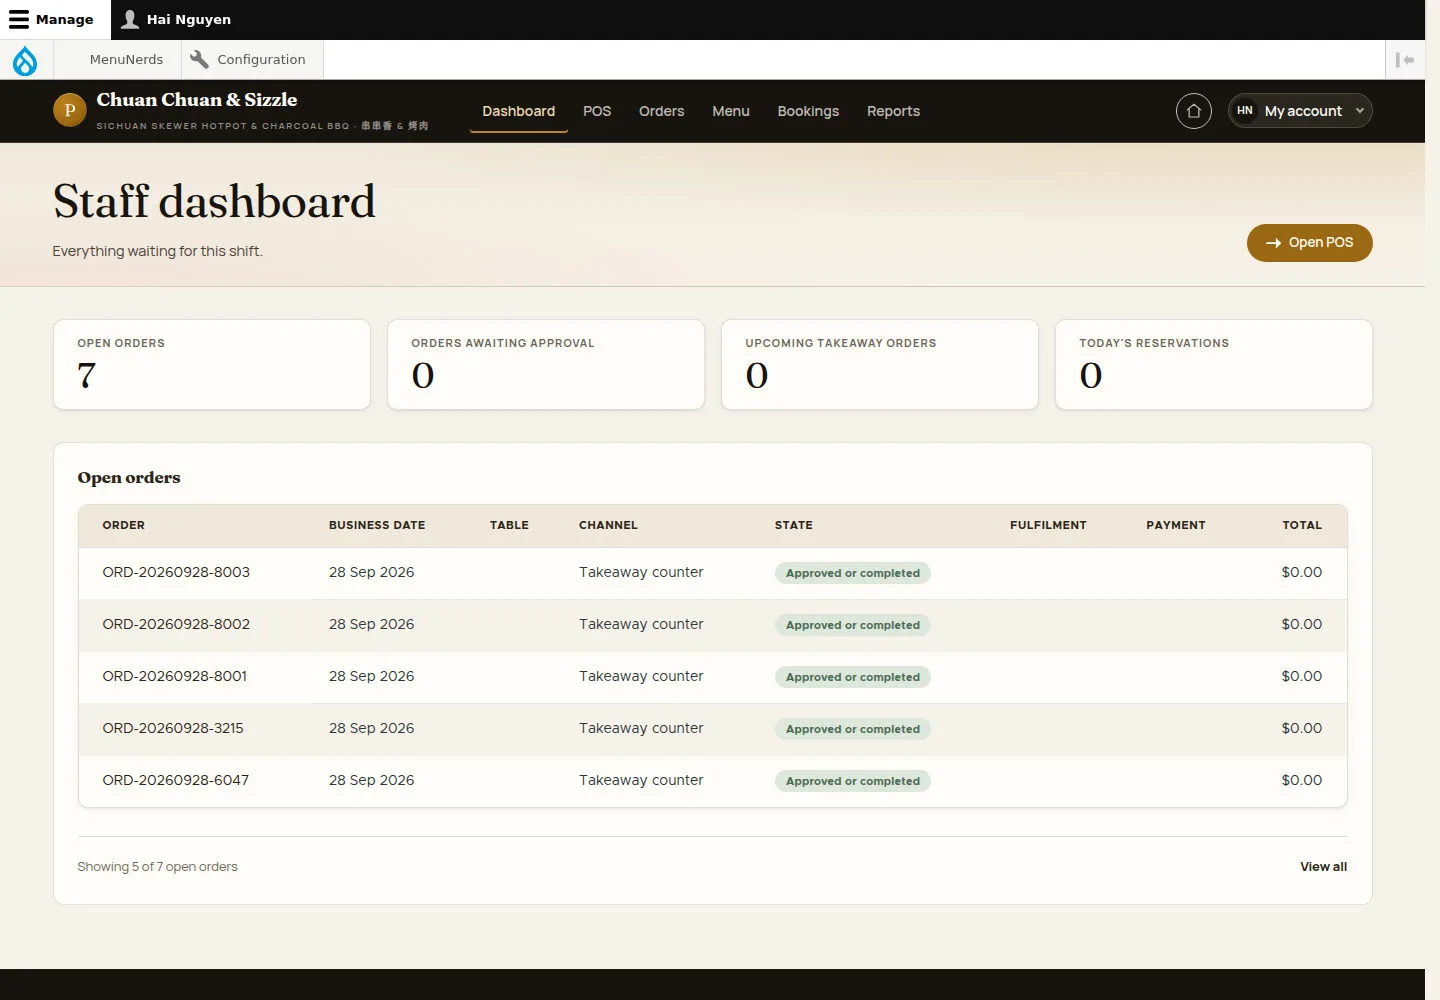Click state badge for order 8002
Screen dimensions: 1440x1000
coord(853,625)
